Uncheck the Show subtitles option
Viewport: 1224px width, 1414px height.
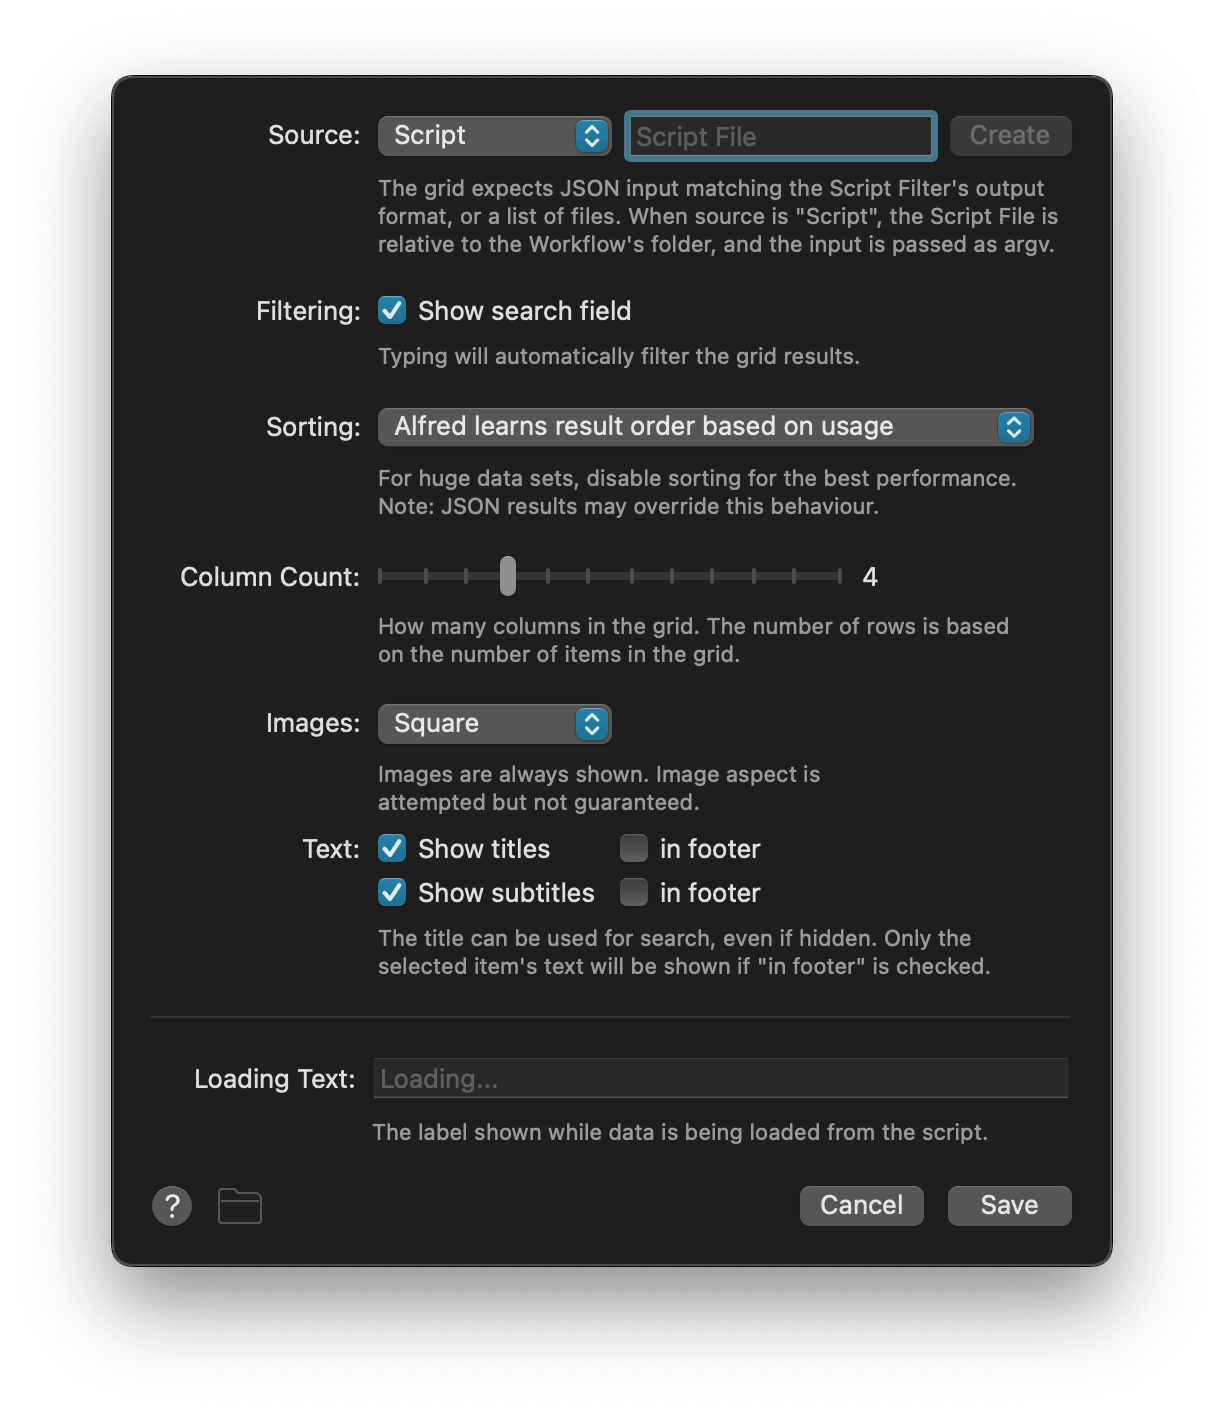390,892
